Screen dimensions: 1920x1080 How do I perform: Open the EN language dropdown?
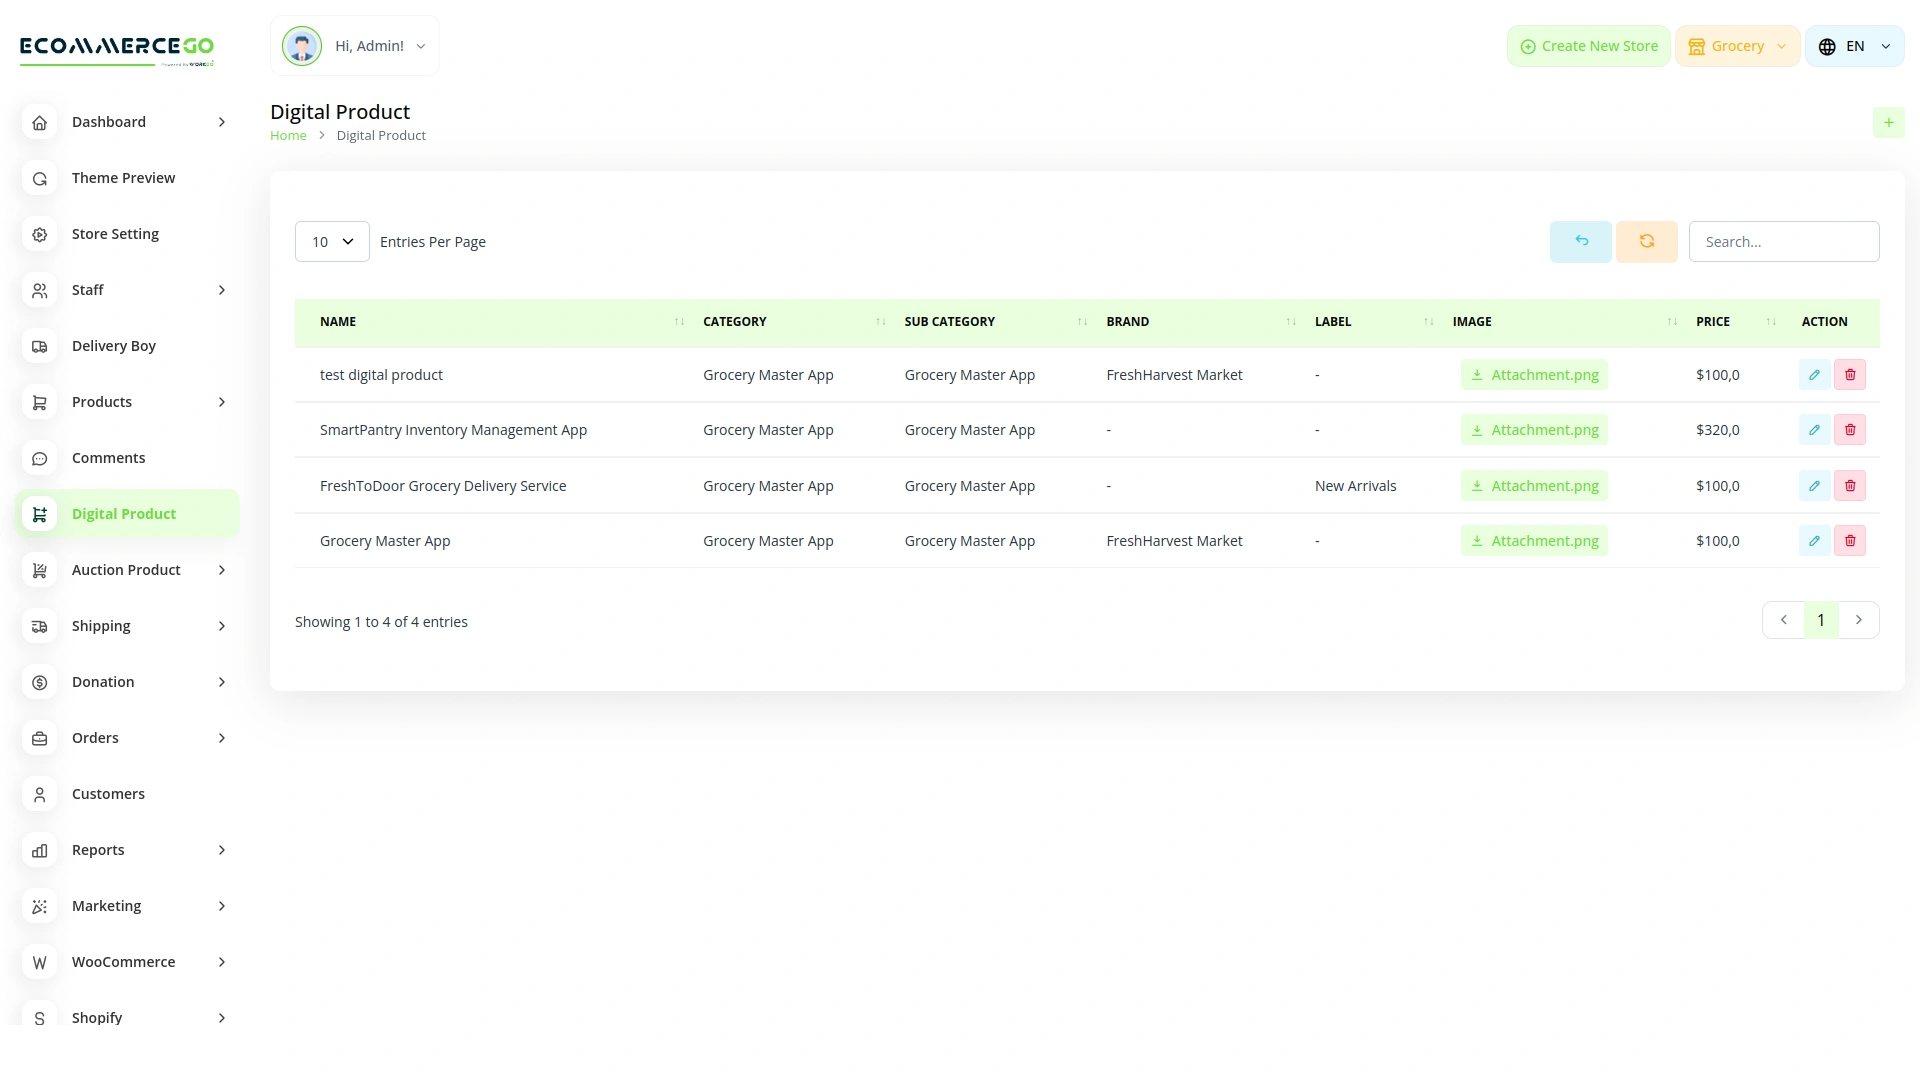tap(1854, 45)
